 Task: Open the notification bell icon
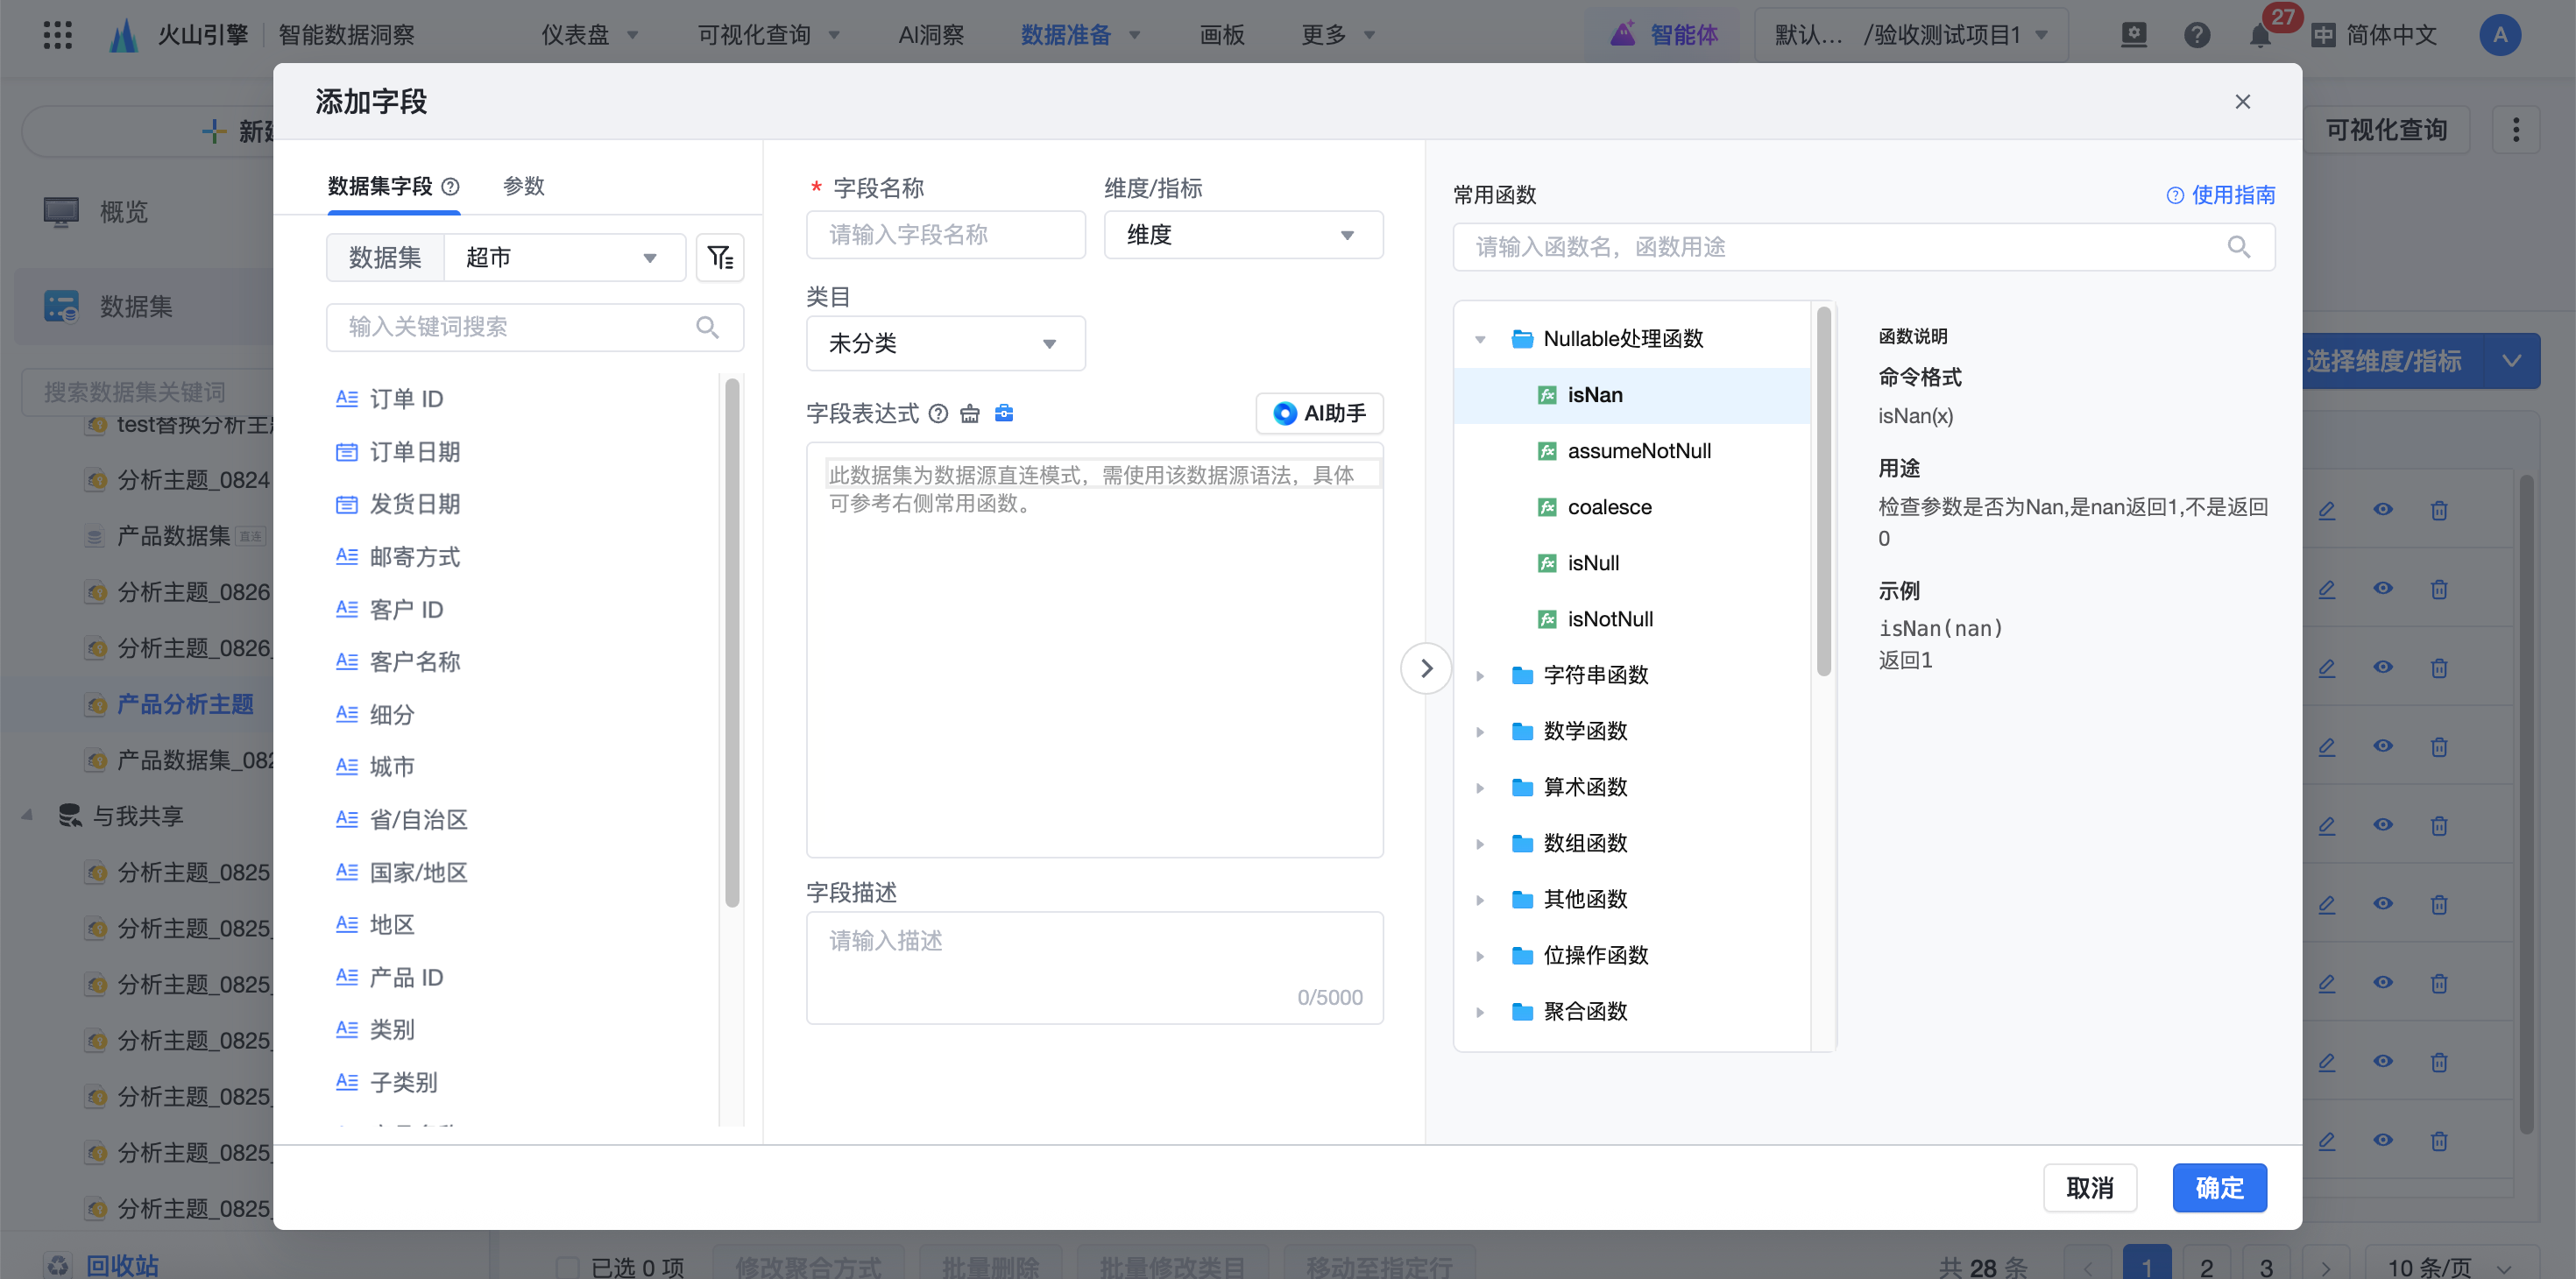(2259, 36)
